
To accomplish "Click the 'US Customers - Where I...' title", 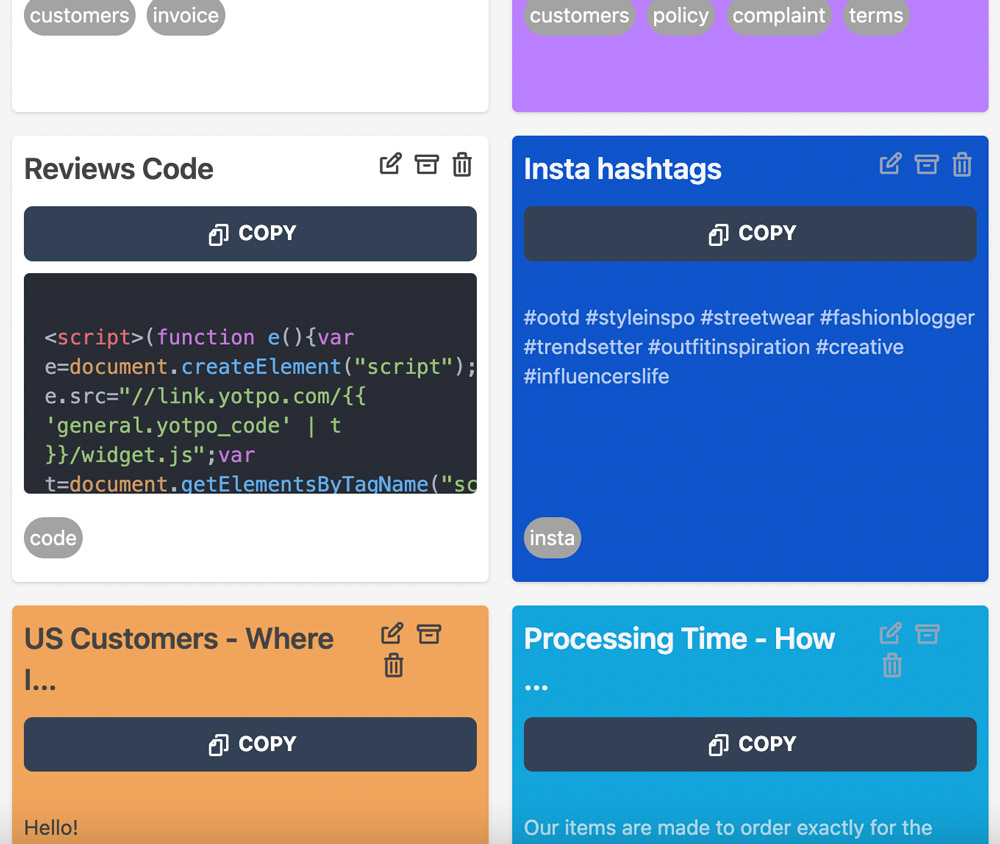I will pyautogui.click(x=179, y=659).
